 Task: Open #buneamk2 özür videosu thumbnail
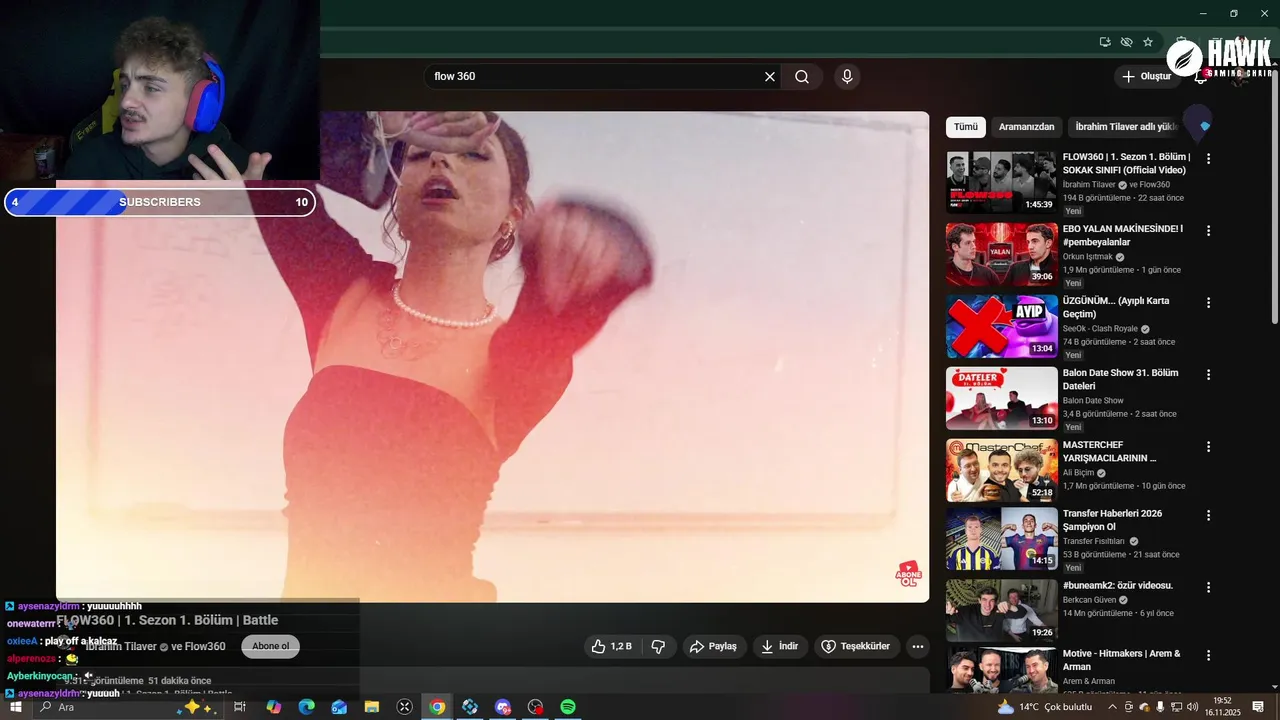(x=1001, y=610)
